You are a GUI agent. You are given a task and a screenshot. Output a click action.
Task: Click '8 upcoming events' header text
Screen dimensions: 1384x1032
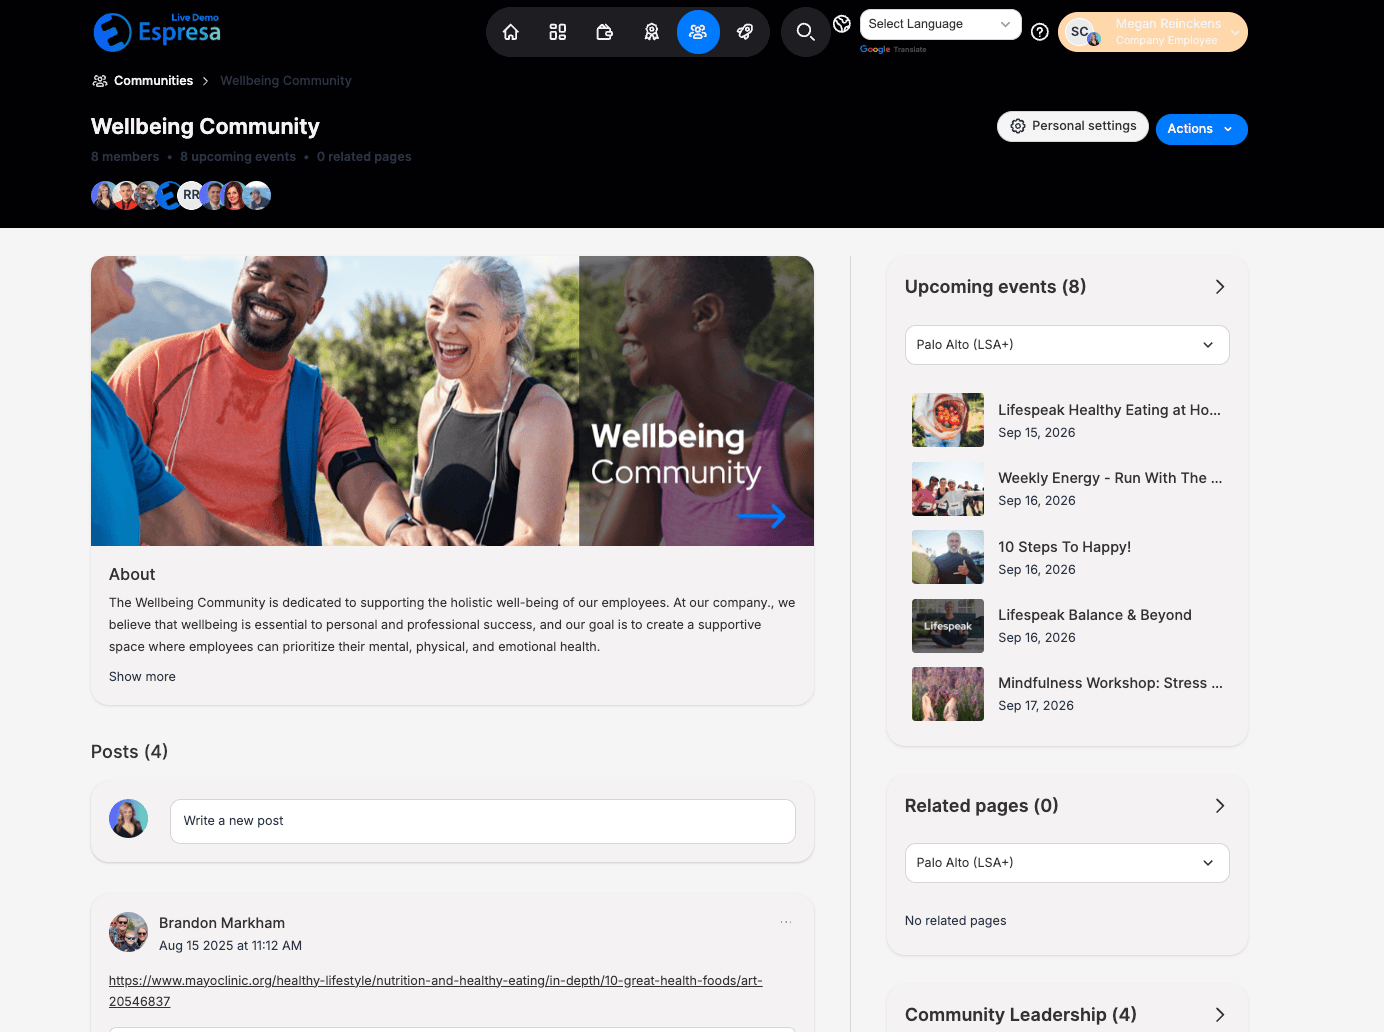238,157
